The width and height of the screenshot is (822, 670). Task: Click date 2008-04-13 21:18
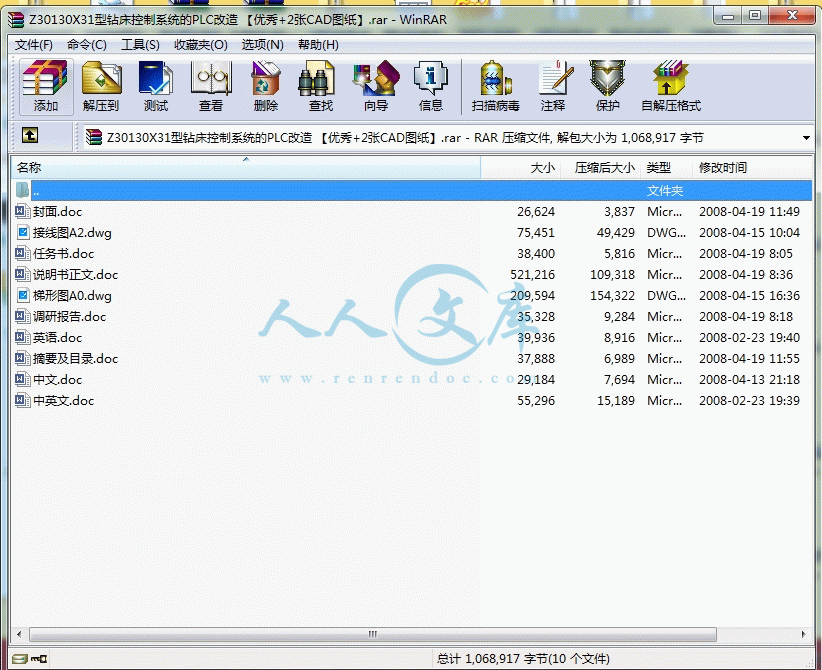click(749, 379)
